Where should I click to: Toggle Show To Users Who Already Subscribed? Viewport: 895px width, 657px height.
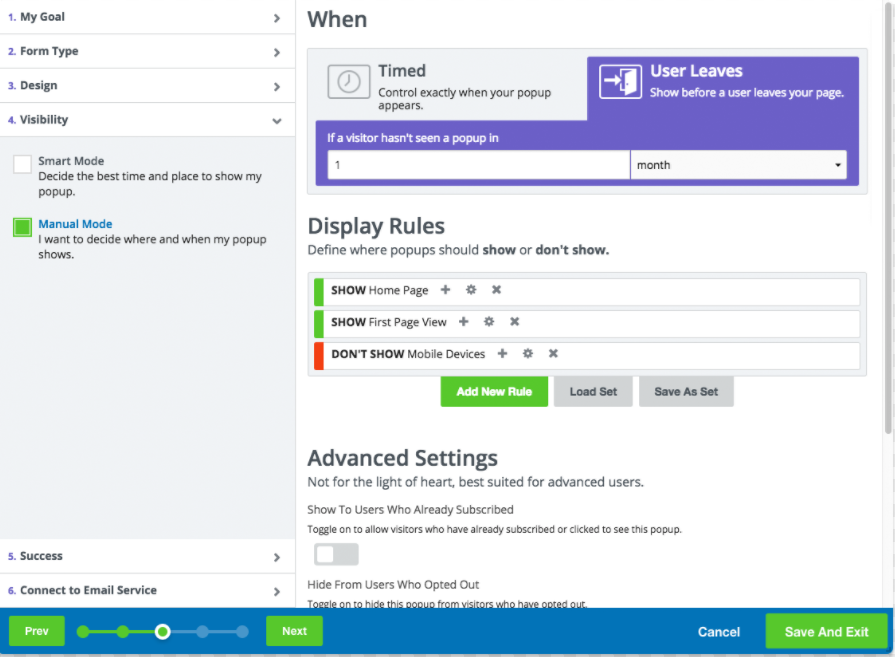click(336, 554)
